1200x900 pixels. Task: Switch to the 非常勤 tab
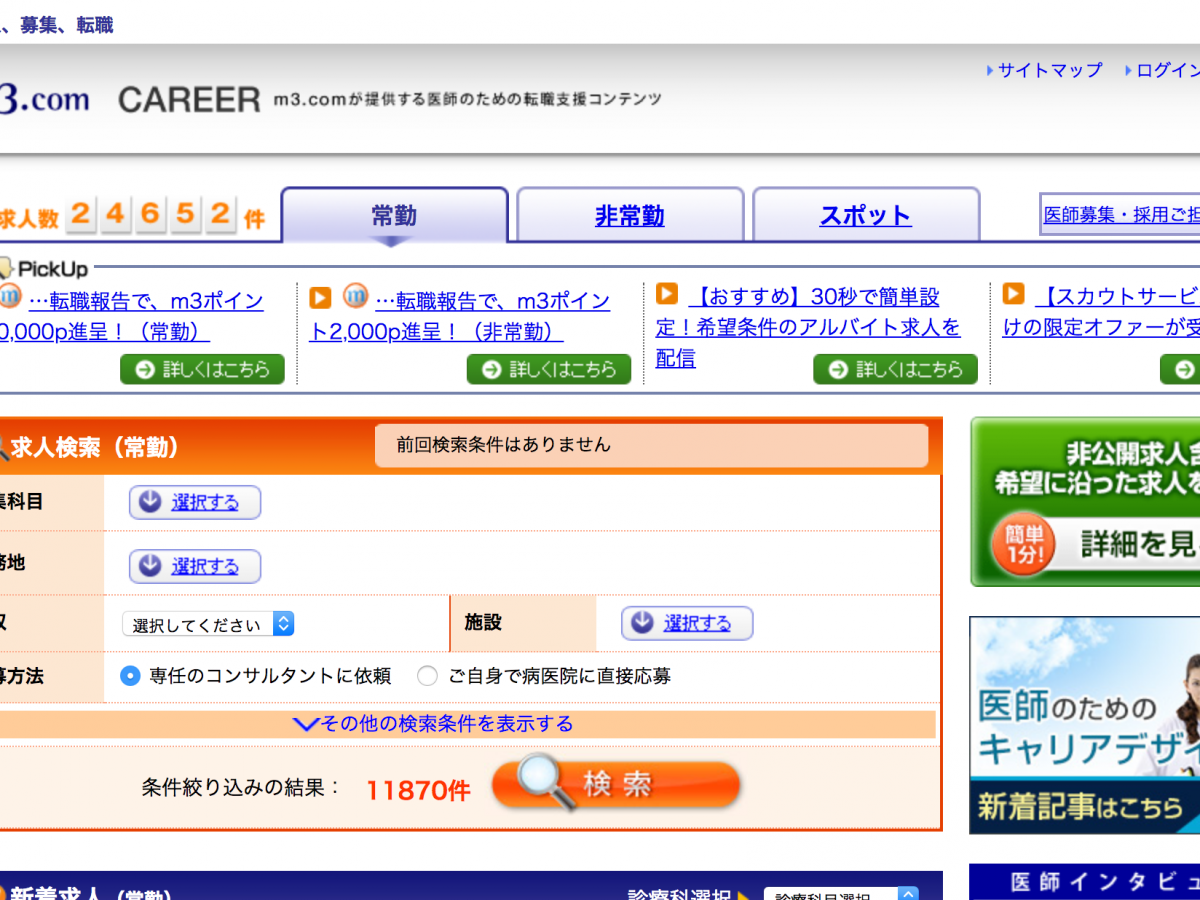click(629, 216)
